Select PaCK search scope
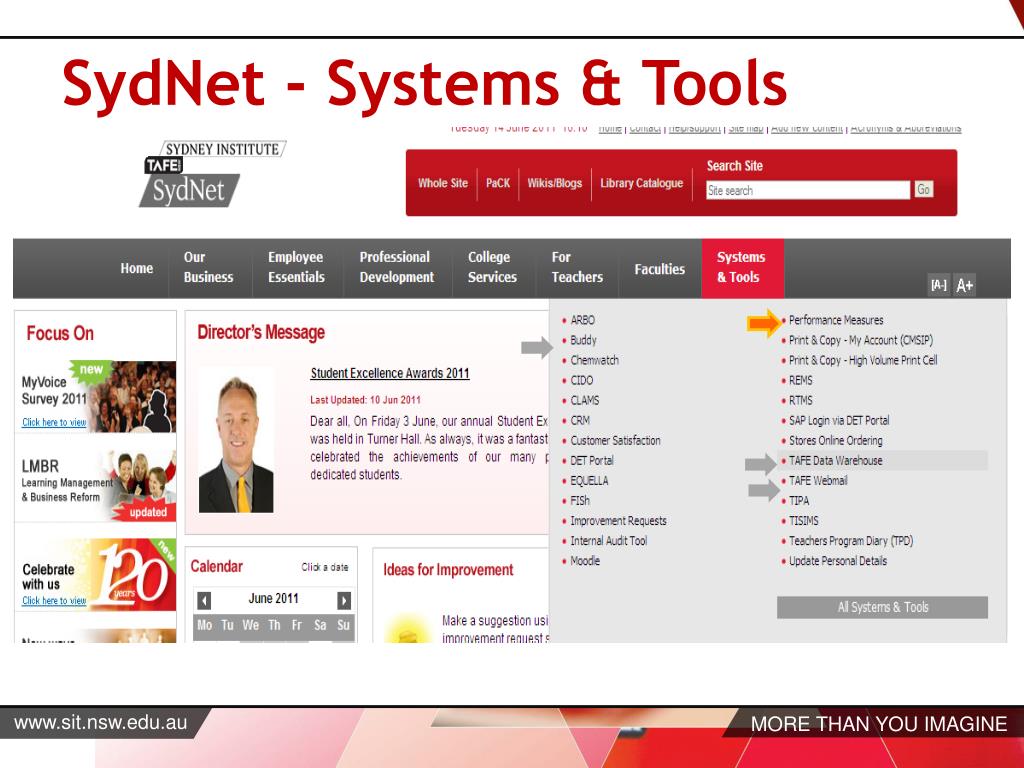 click(498, 184)
